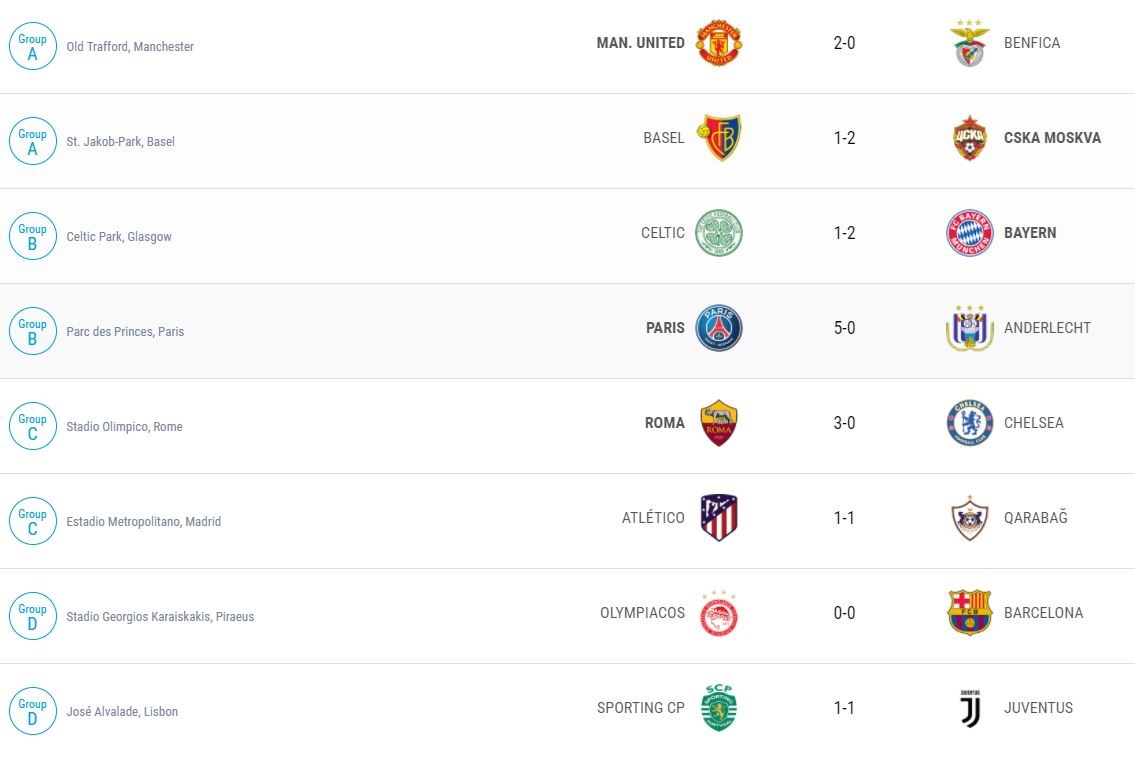The height and width of the screenshot is (763, 1135).
Task: Click the Juventus logo
Action: pyautogui.click(x=969, y=708)
